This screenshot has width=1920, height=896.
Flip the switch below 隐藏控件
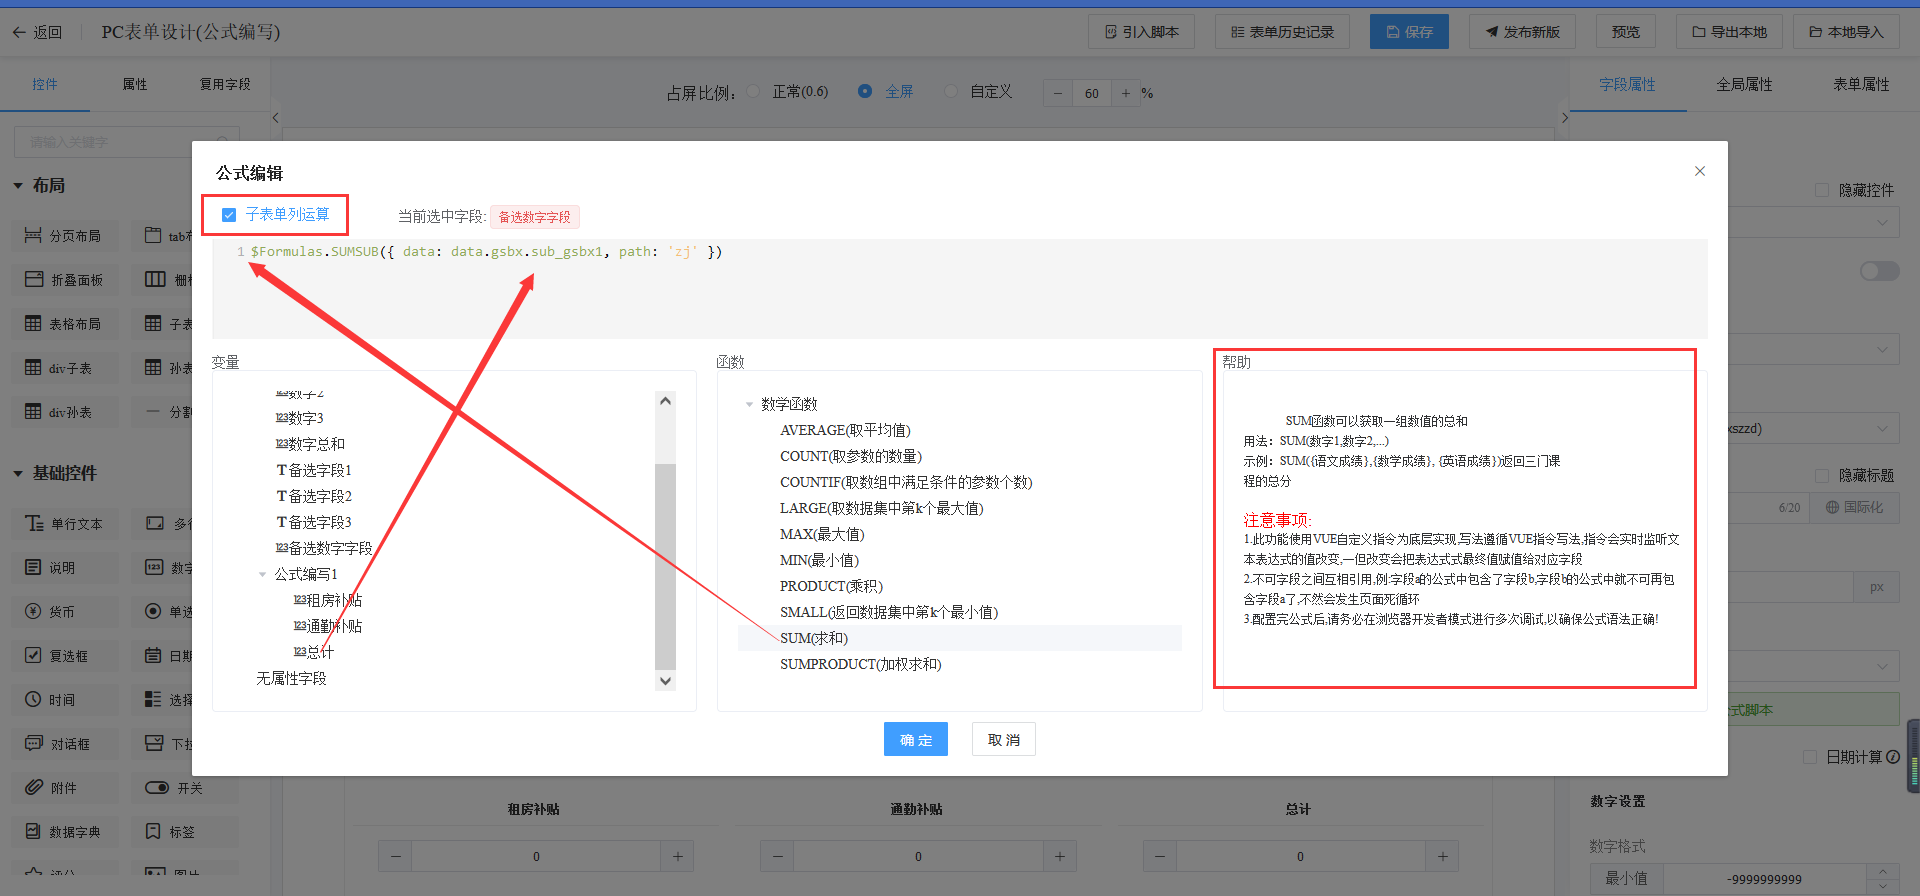click(x=1879, y=271)
